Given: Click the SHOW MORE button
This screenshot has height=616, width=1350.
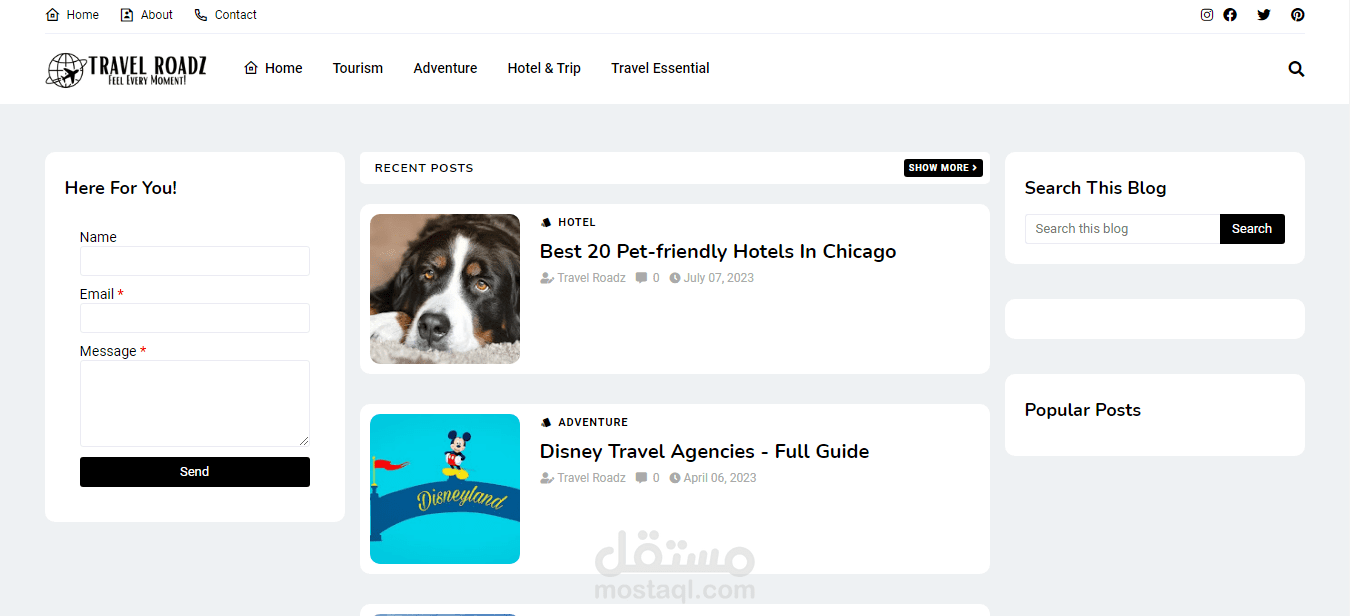Looking at the screenshot, I should click(x=943, y=168).
